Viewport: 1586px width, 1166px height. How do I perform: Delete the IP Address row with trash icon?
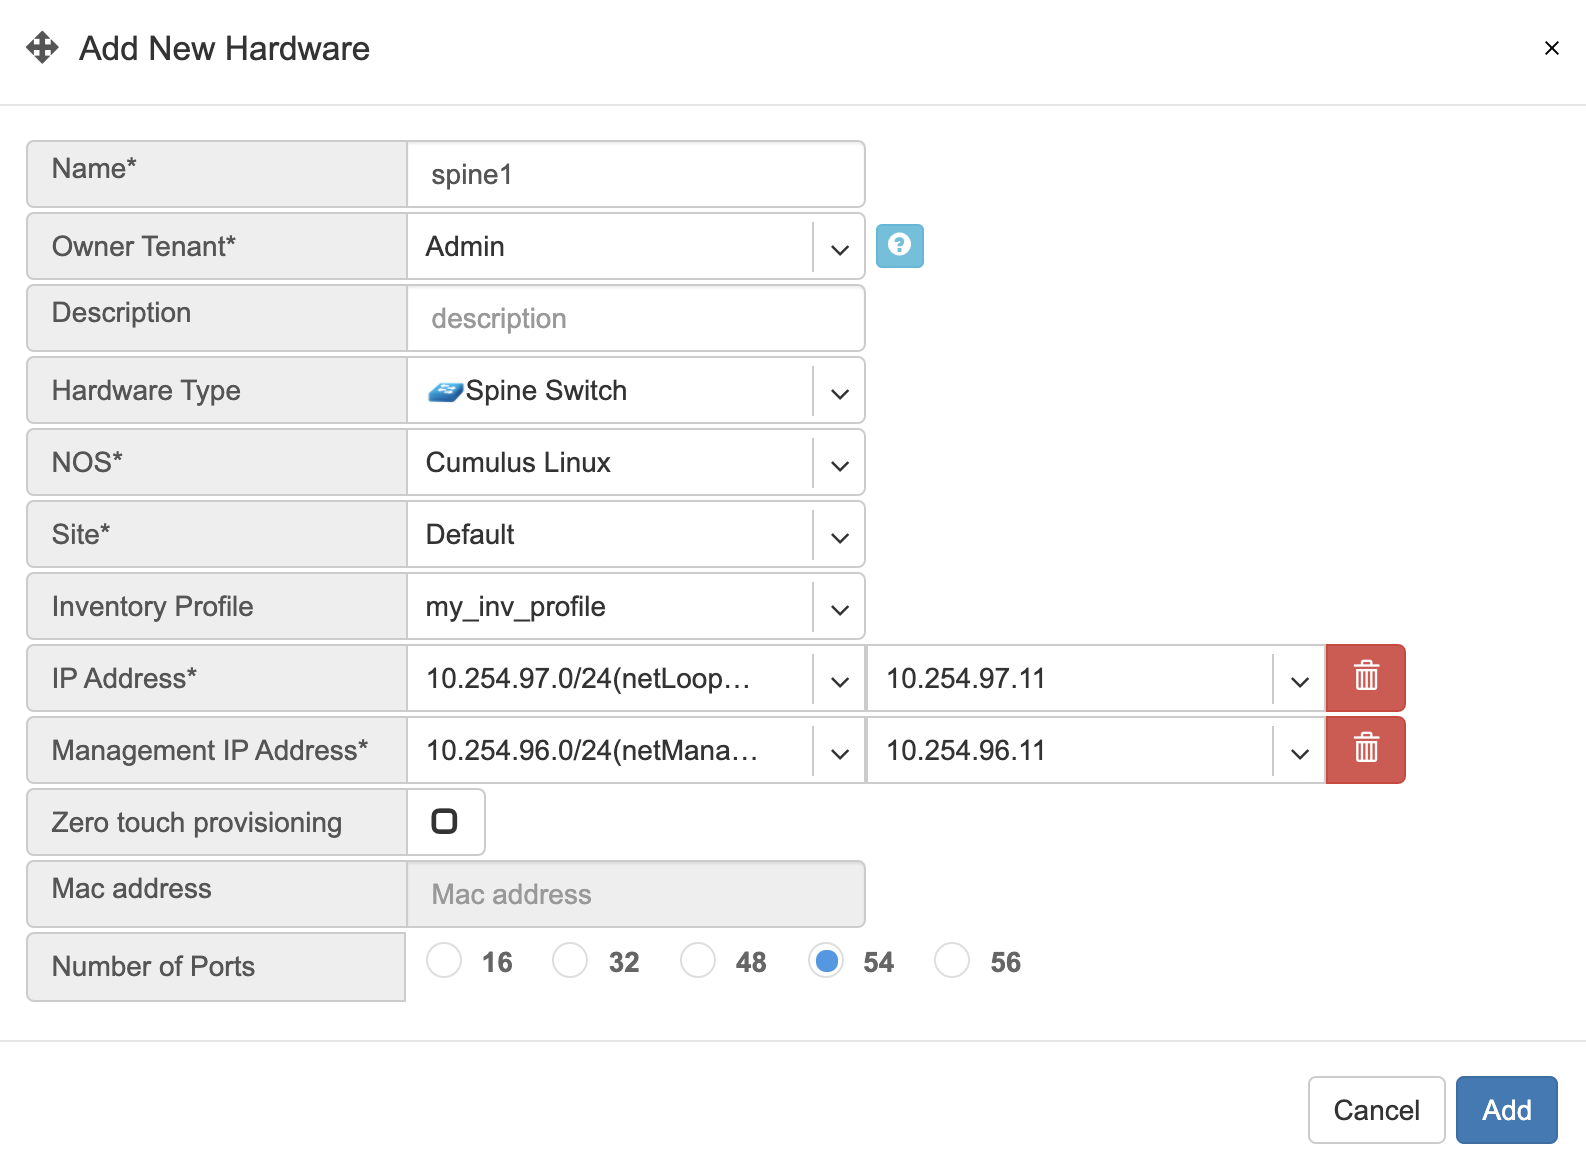click(x=1366, y=678)
